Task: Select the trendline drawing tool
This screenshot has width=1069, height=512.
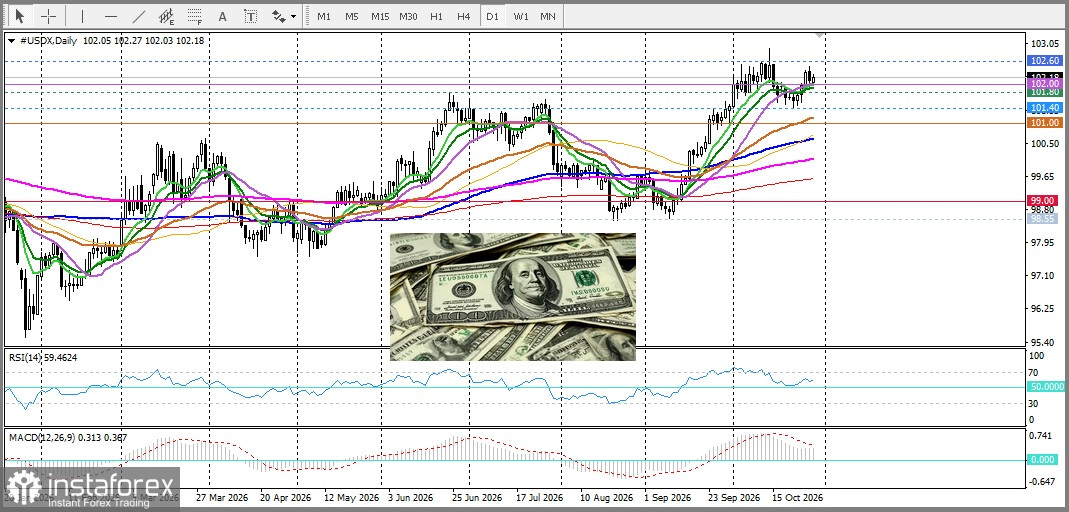Action: click(x=138, y=16)
